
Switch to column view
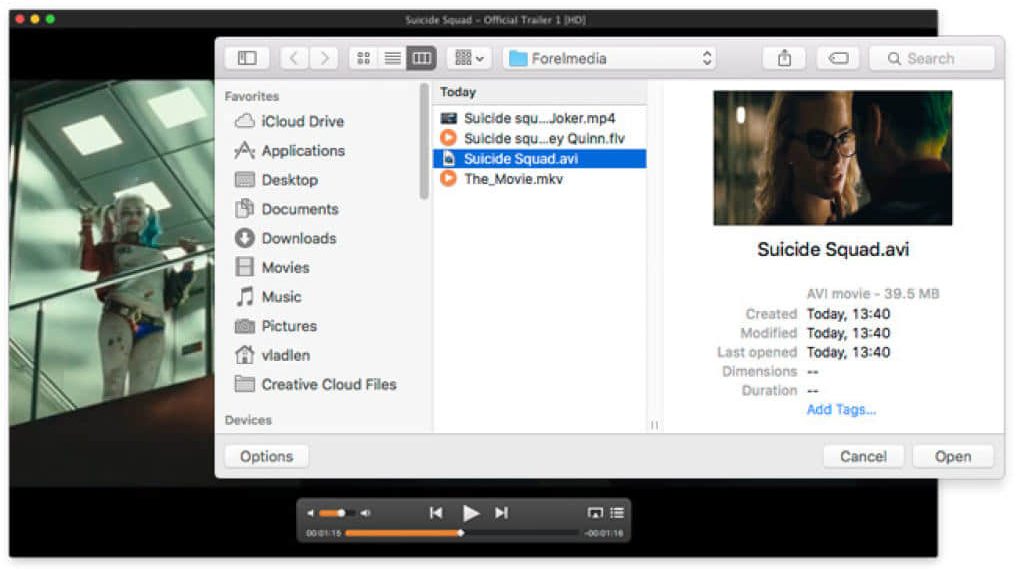point(421,59)
